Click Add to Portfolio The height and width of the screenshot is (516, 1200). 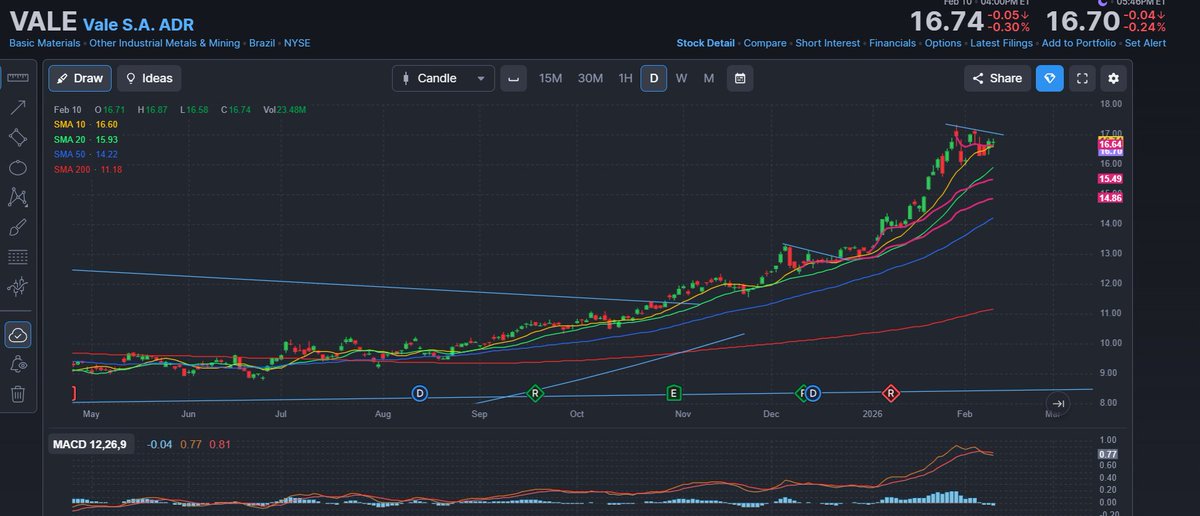pyautogui.click(x=1078, y=43)
